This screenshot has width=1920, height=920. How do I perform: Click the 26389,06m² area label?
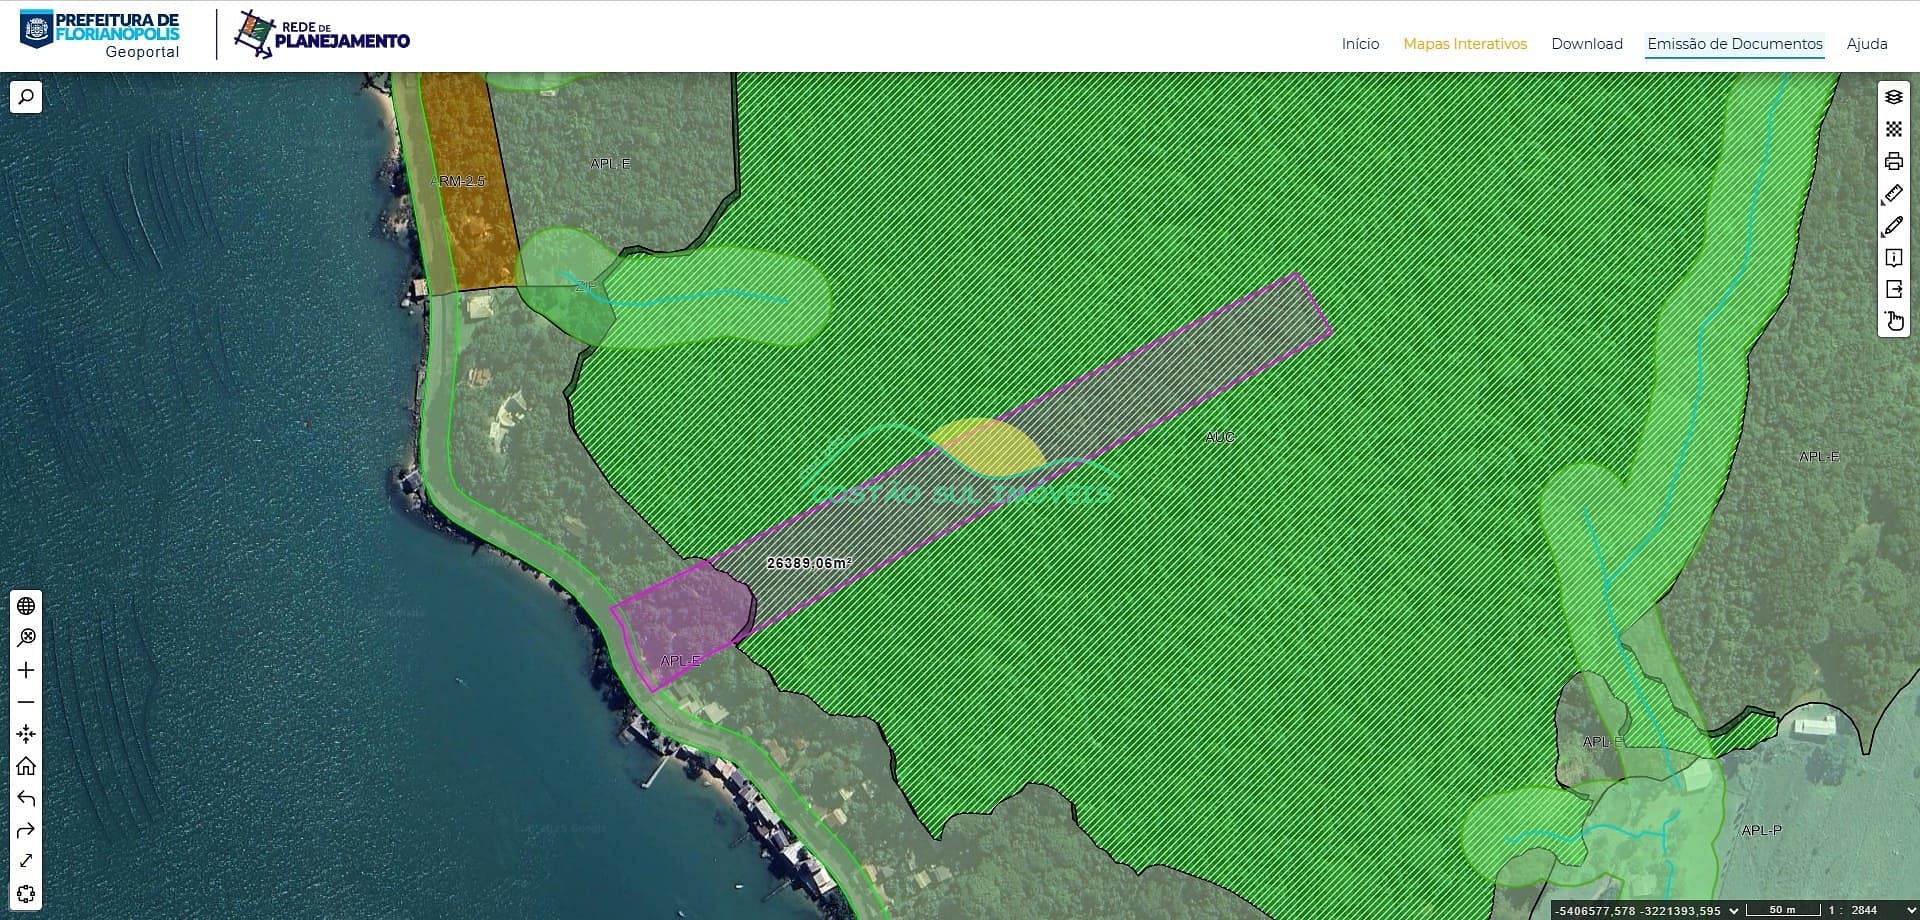809,563
